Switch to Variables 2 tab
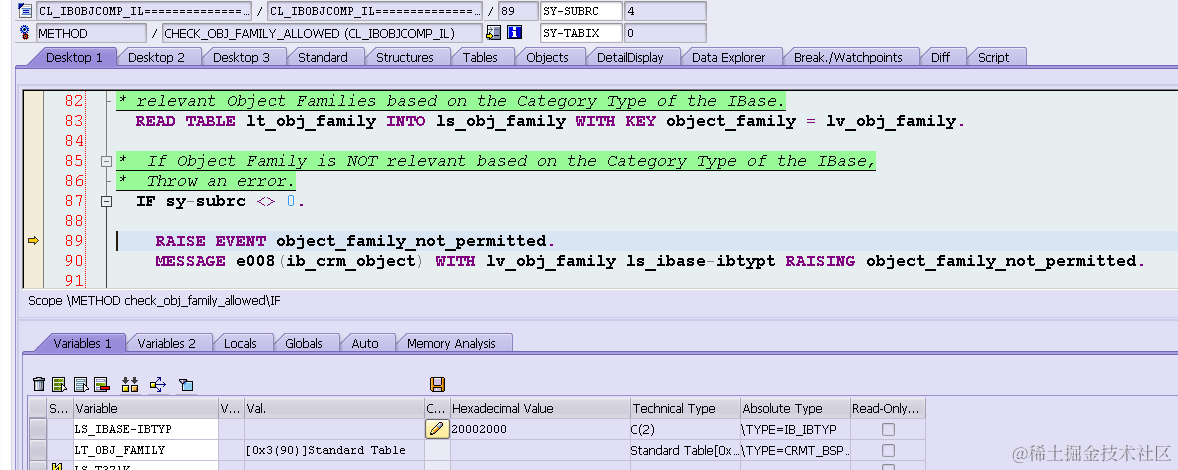 click(167, 343)
